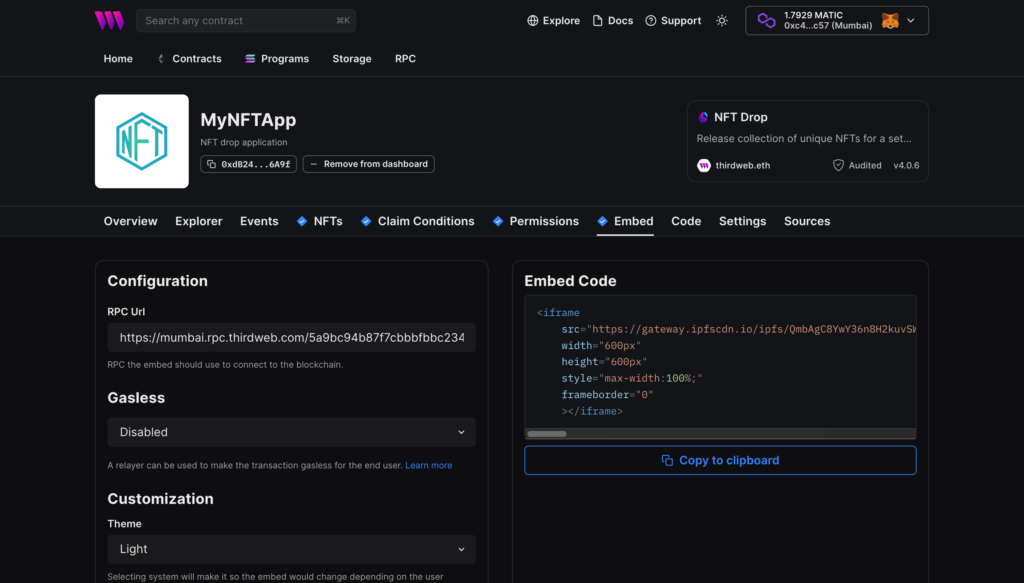Open the Gasless Disabled dropdown
This screenshot has width=1024, height=583.
(x=291, y=432)
